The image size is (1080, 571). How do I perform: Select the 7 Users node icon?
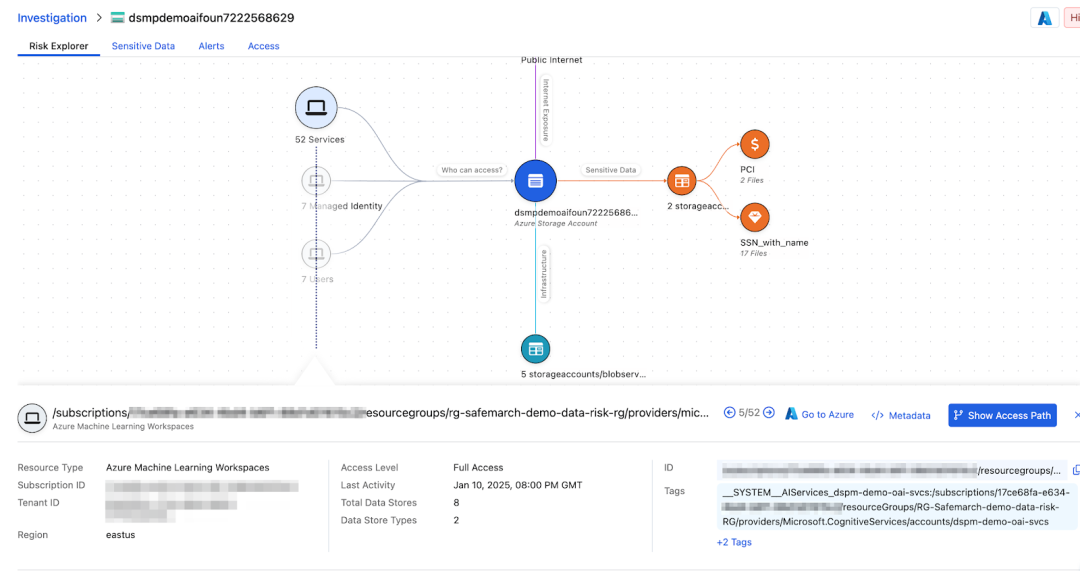316,254
